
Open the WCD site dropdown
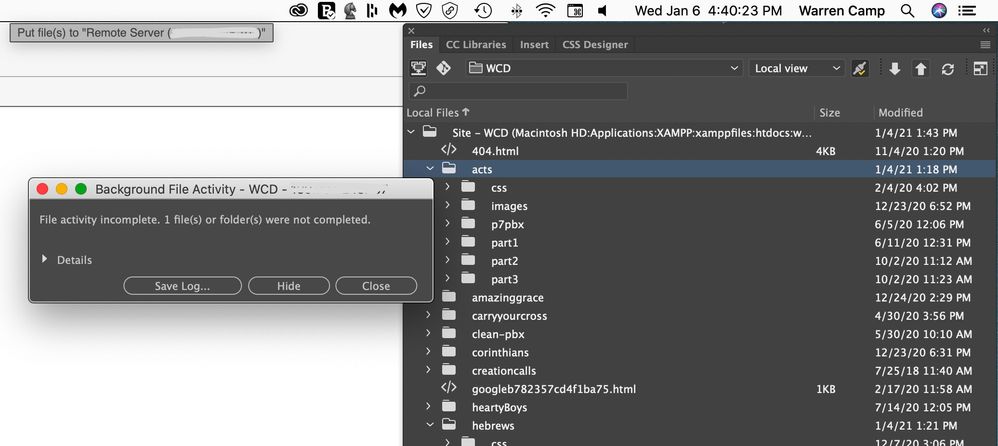tap(604, 68)
